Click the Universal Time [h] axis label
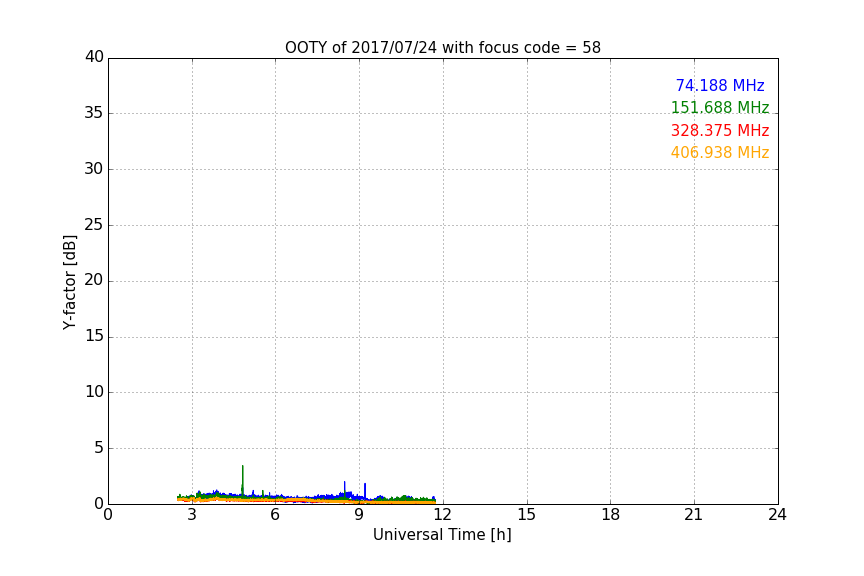The width and height of the screenshot is (864, 576). 442,535
